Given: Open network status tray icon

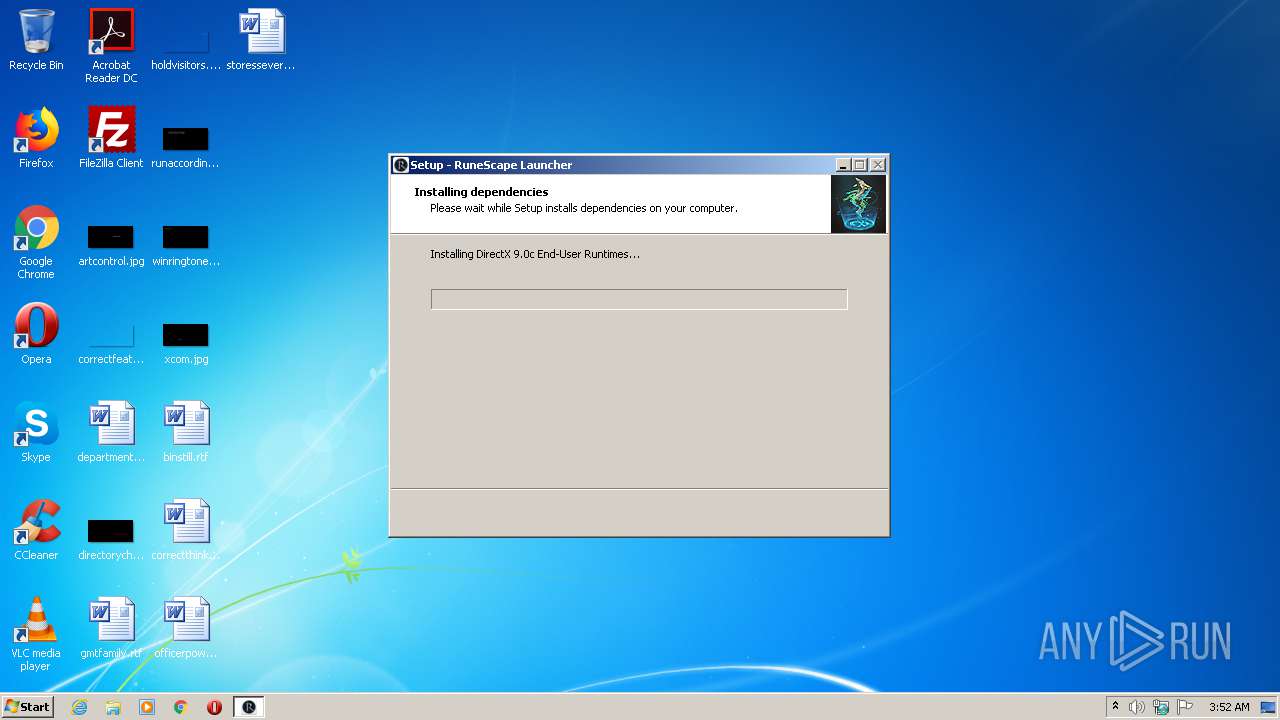Looking at the screenshot, I should tap(1161, 707).
